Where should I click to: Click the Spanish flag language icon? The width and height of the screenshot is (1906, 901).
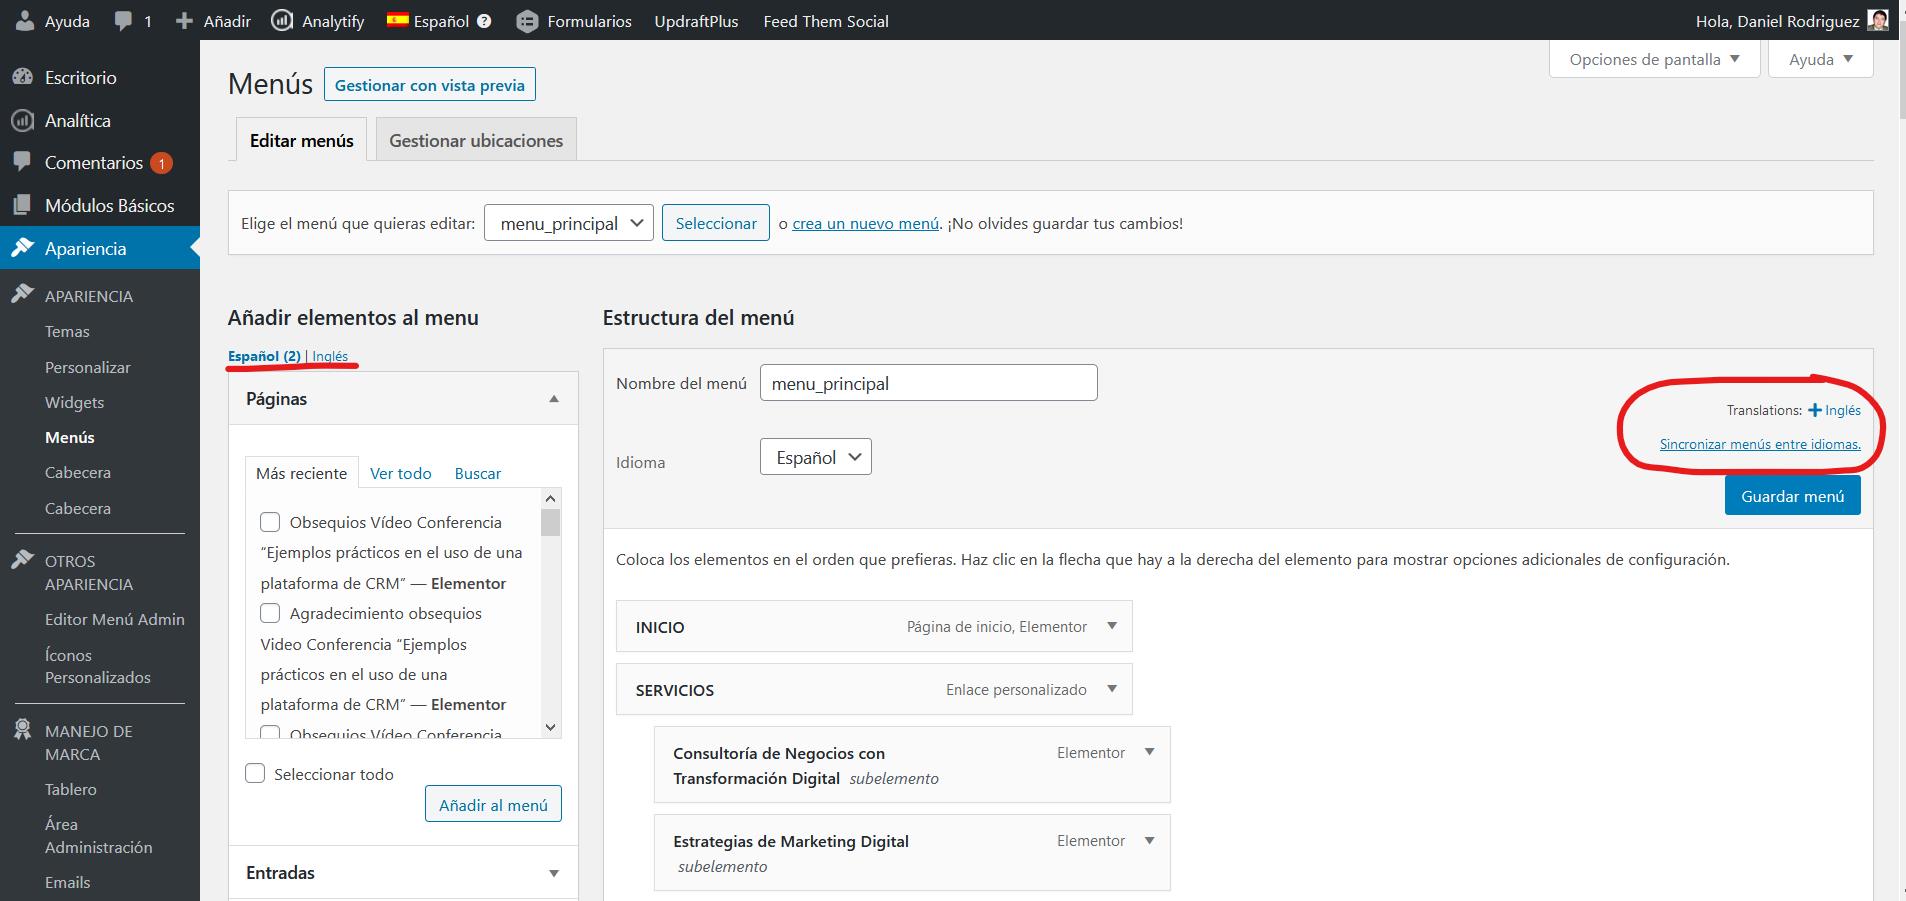pyautogui.click(x=398, y=20)
